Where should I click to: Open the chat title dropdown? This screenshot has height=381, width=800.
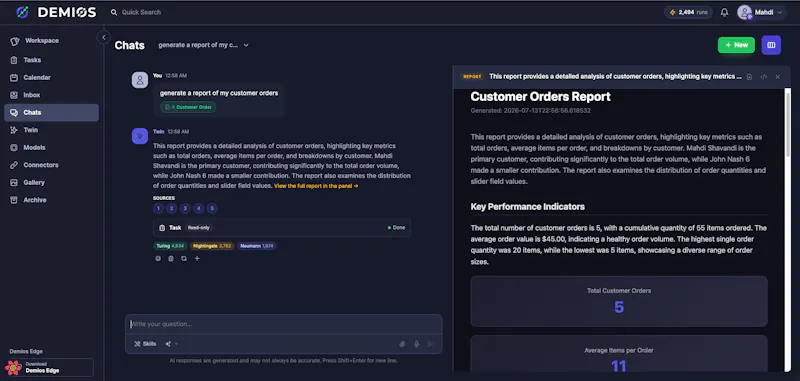point(204,45)
